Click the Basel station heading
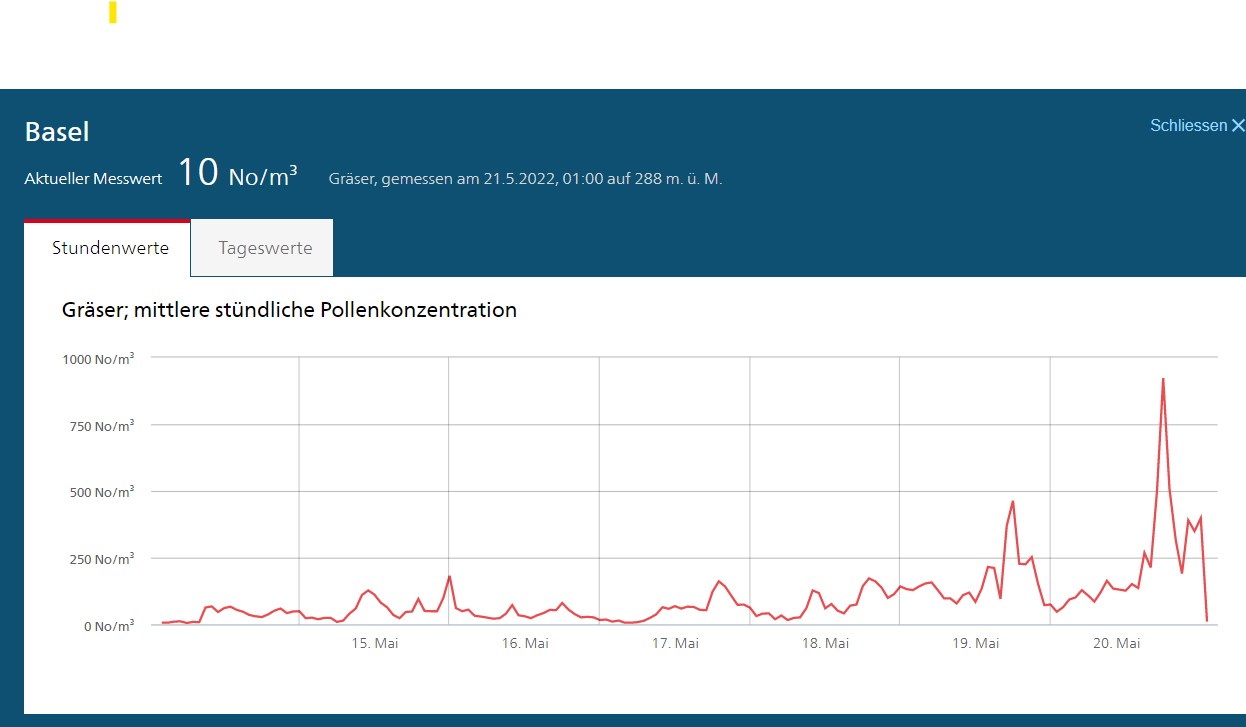Image resolution: width=1246 pixels, height=727 pixels. pos(57,132)
